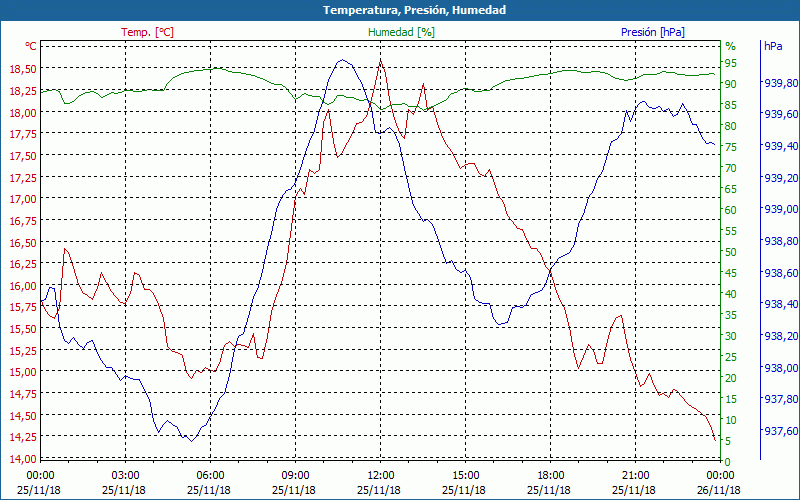Click green humidity axis value 40

[x=731, y=294]
